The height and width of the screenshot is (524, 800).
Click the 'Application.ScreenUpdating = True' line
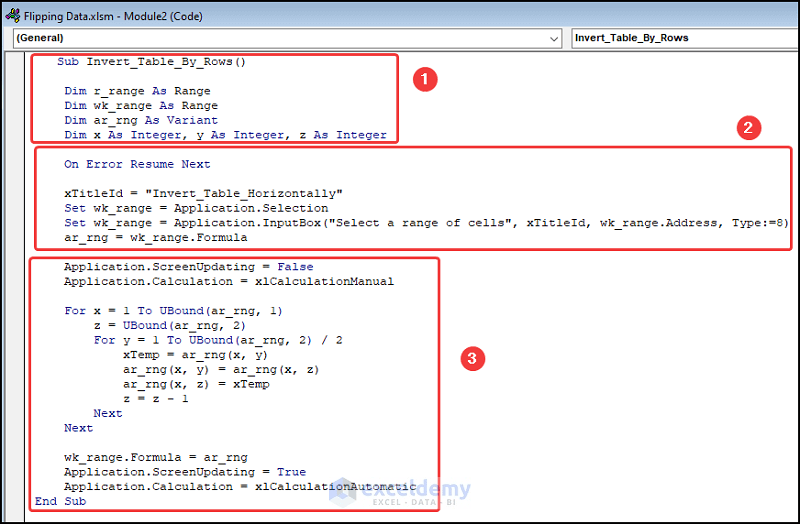185,472
